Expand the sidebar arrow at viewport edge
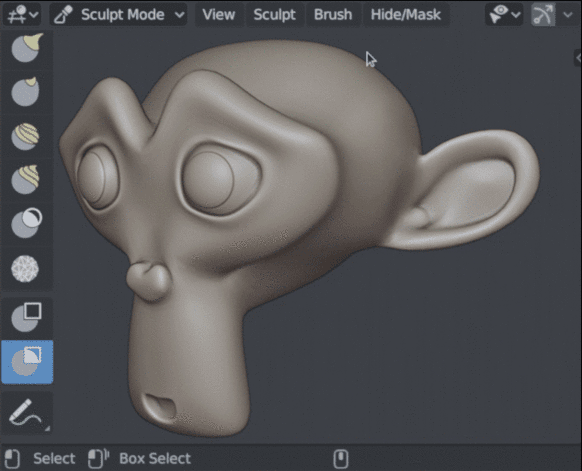Viewport: 582px width, 471px height. 578,58
